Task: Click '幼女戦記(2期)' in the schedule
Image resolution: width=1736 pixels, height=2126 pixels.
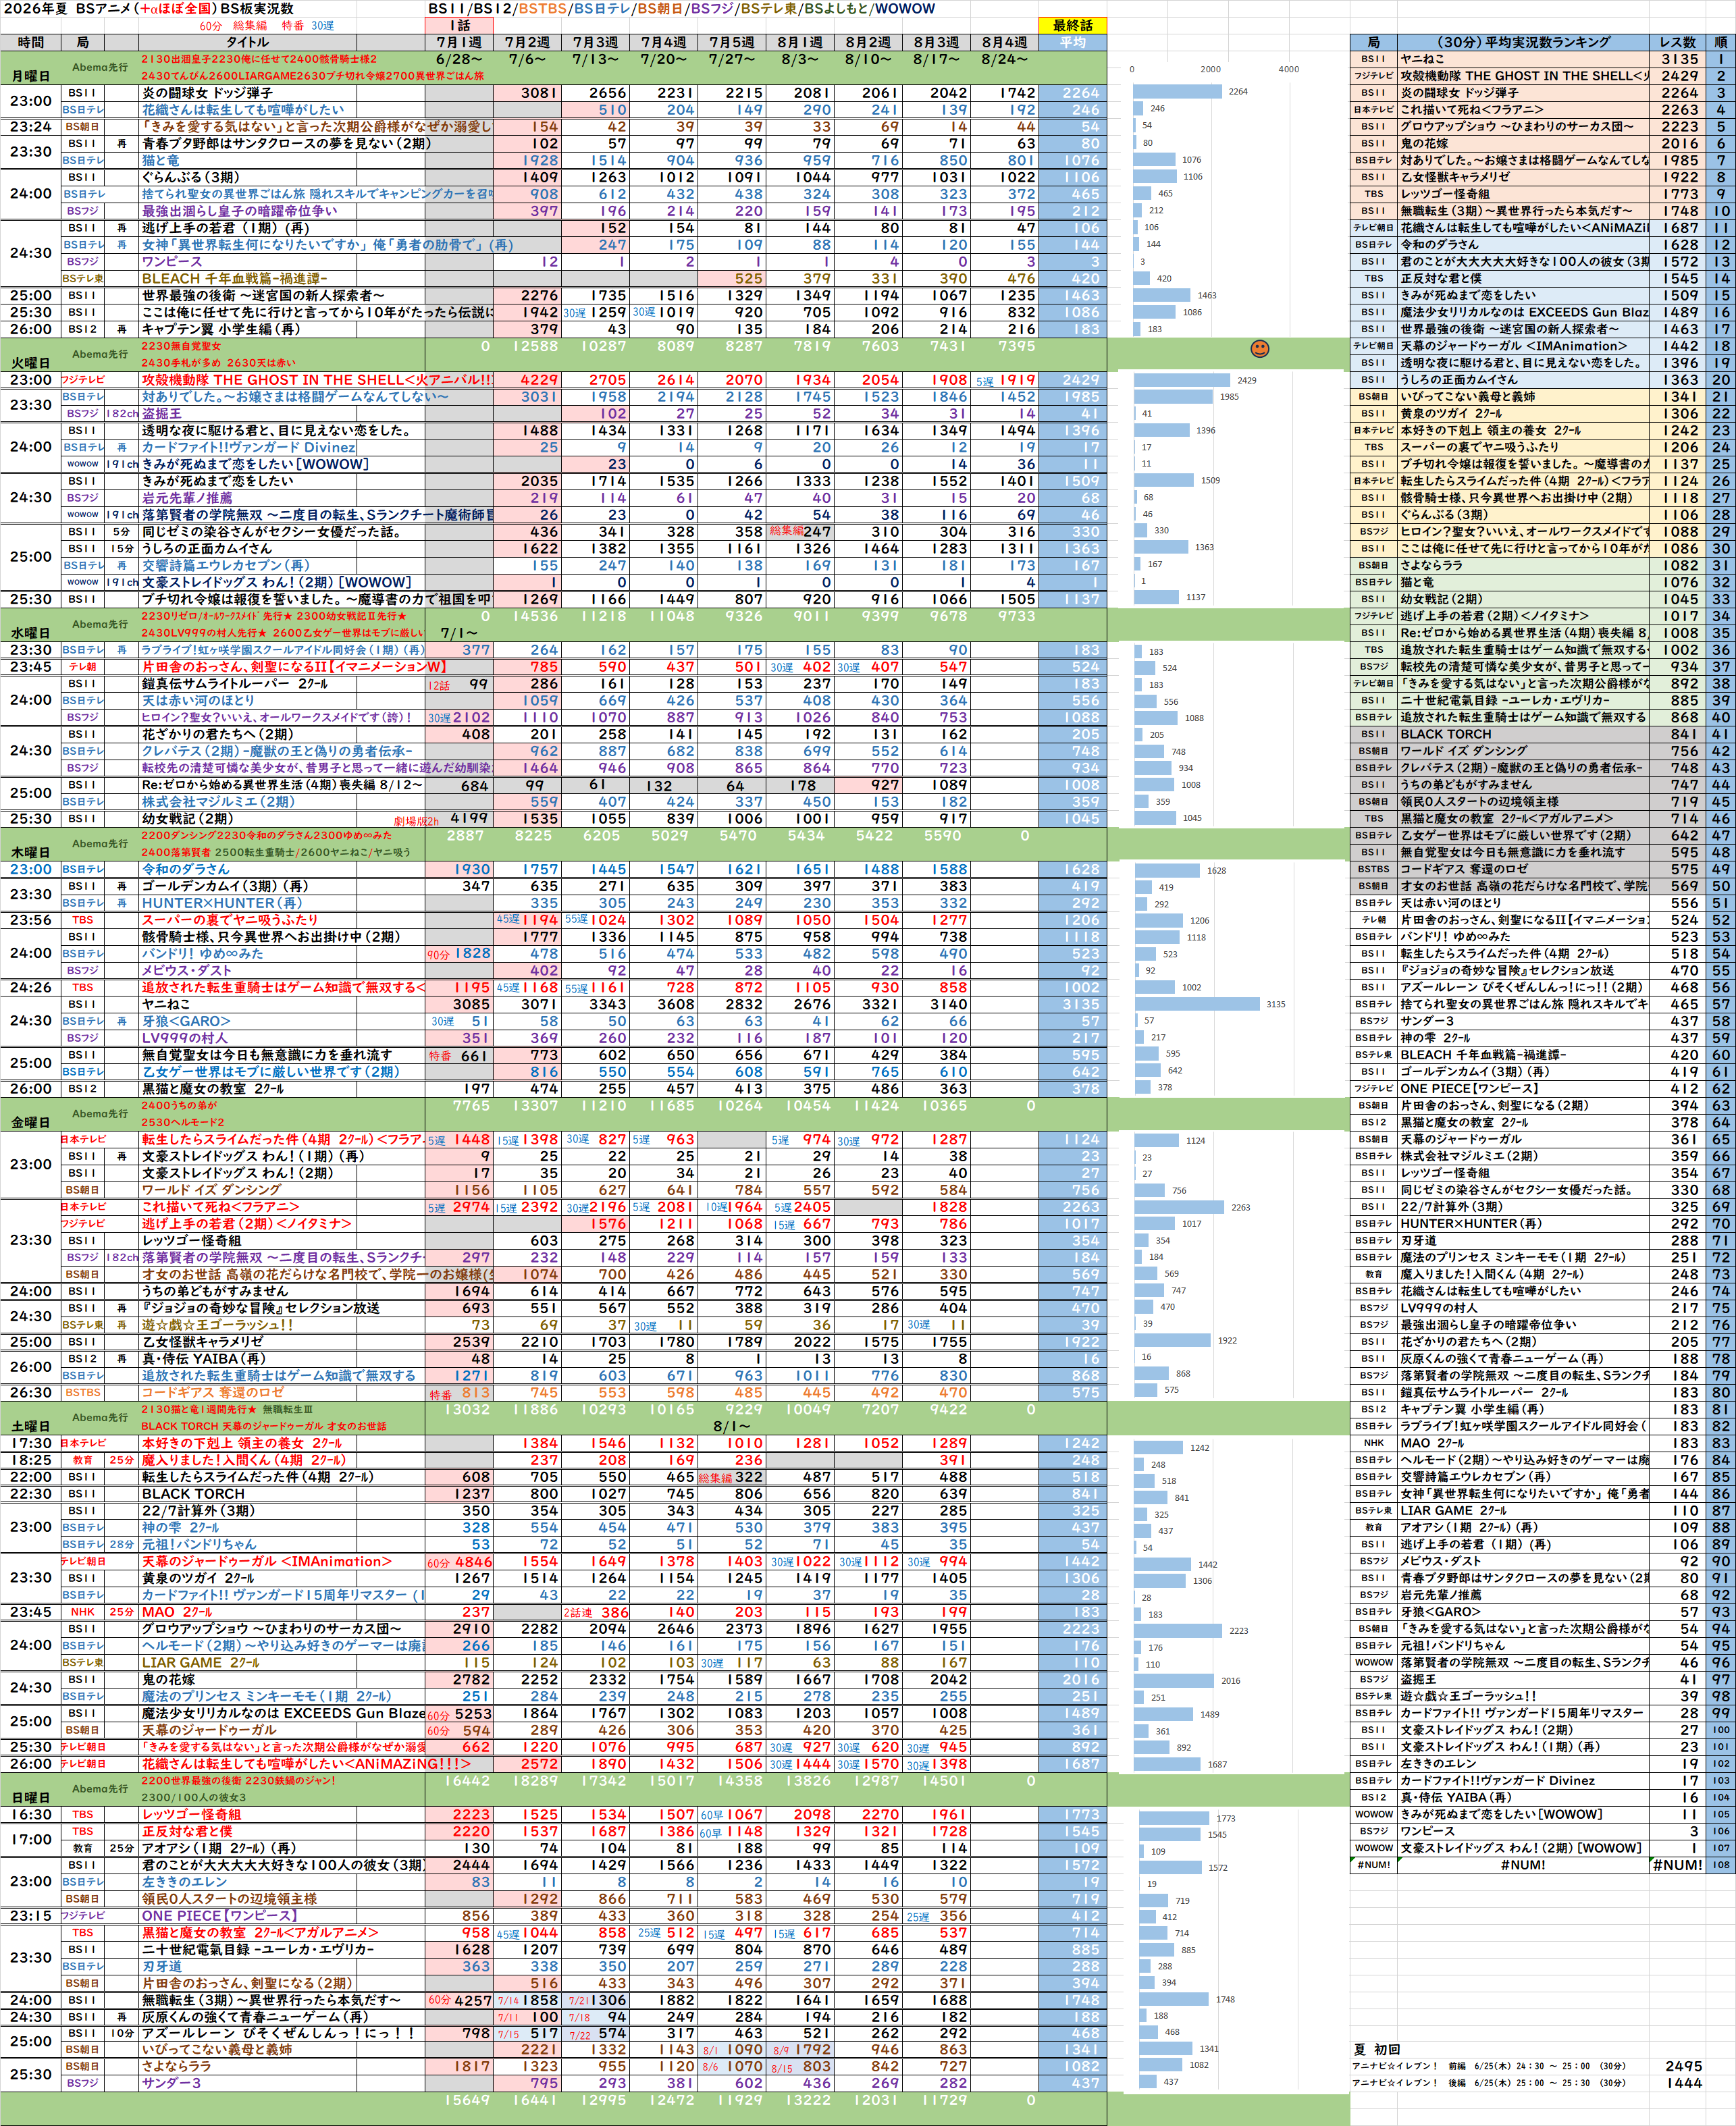Action: (188, 818)
